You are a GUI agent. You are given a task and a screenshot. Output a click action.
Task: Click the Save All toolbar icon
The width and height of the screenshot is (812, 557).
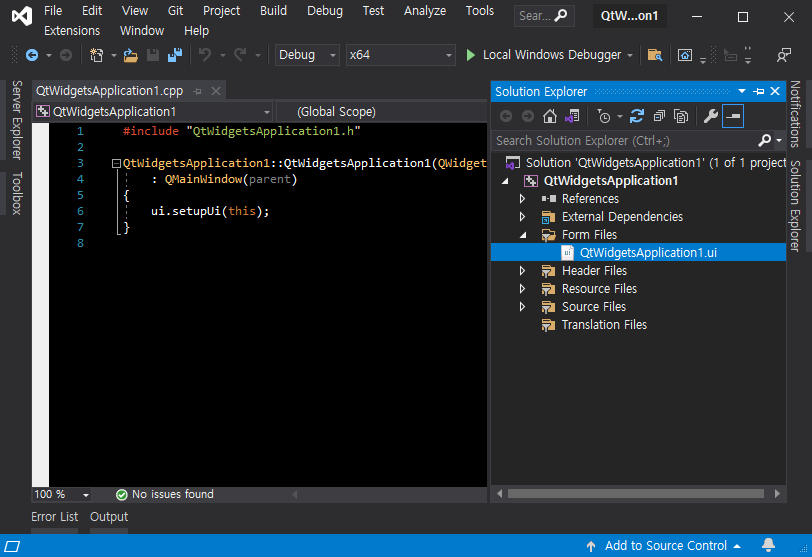tap(175, 55)
